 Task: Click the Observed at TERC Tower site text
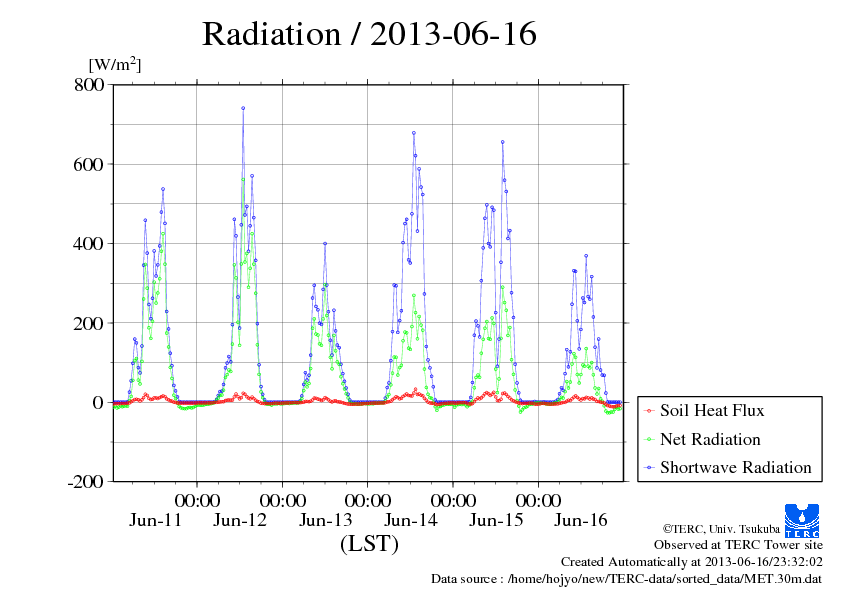coord(738,545)
